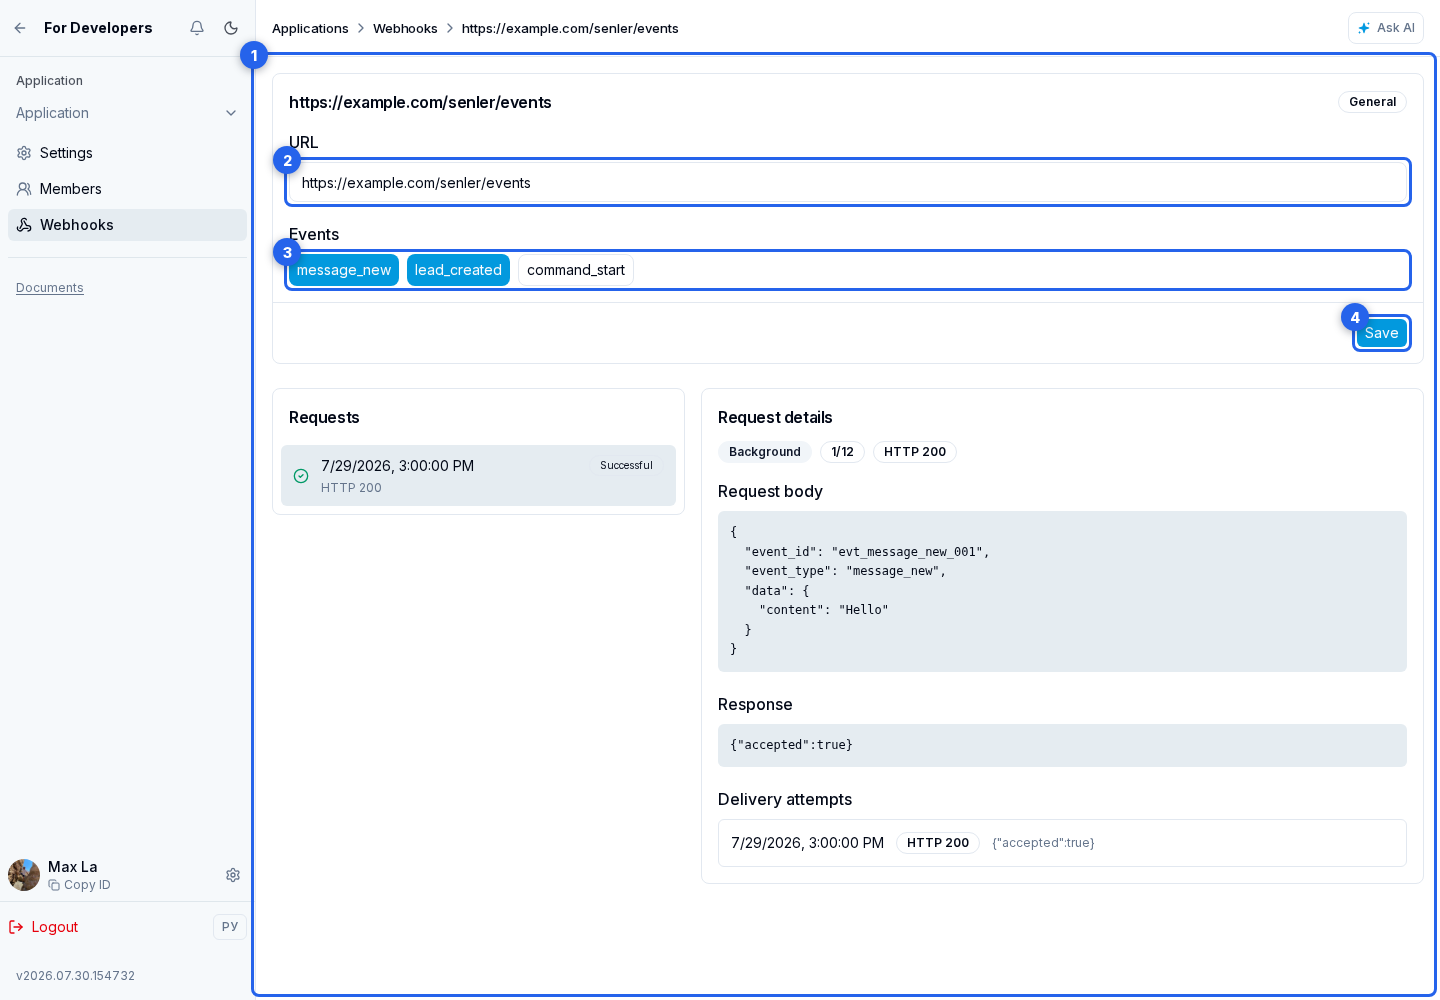Expand the Application dropdown selector
The image size is (1440, 1000).
point(127,113)
